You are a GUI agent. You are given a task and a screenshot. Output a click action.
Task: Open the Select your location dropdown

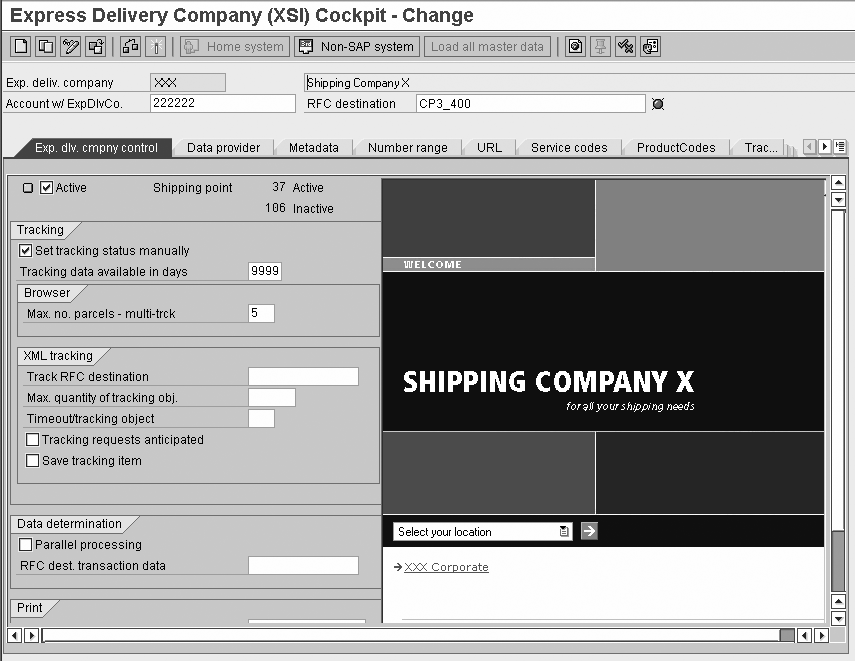click(483, 532)
